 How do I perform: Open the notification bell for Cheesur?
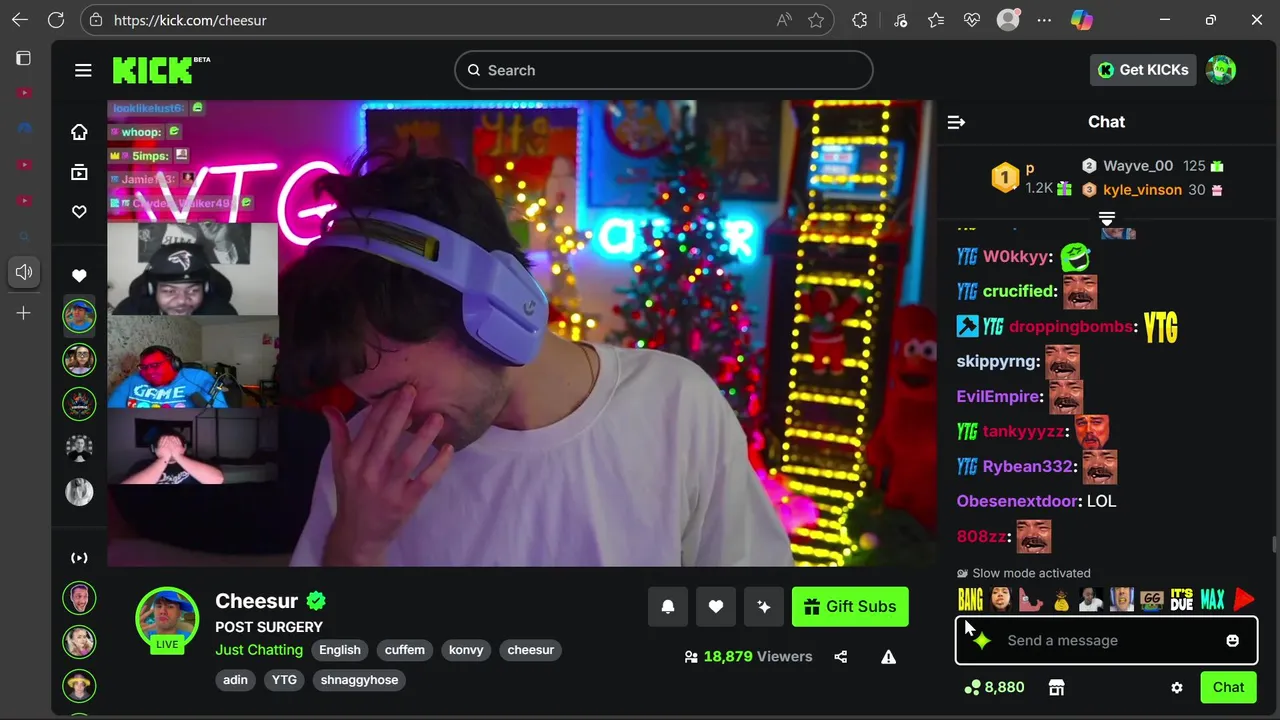click(668, 606)
